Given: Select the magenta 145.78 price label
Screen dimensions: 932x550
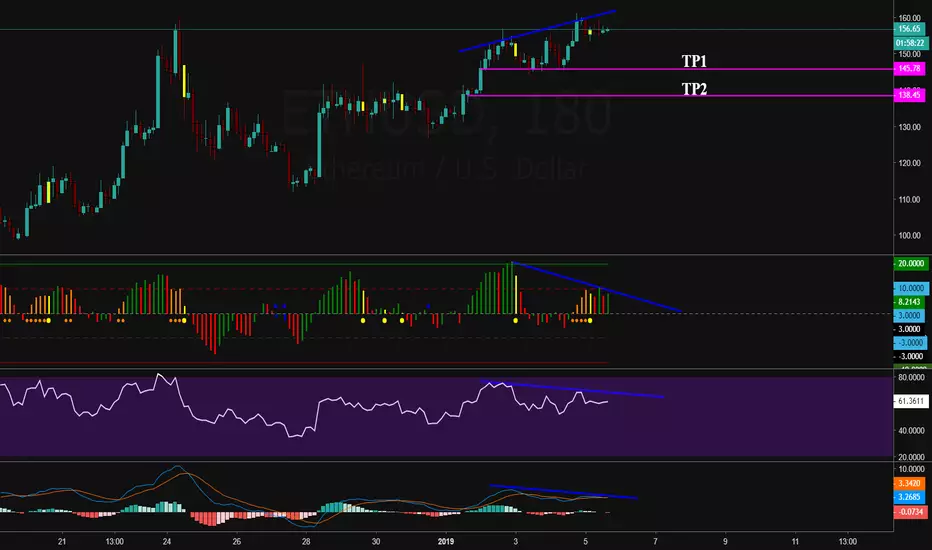Looking at the screenshot, I should point(909,68).
